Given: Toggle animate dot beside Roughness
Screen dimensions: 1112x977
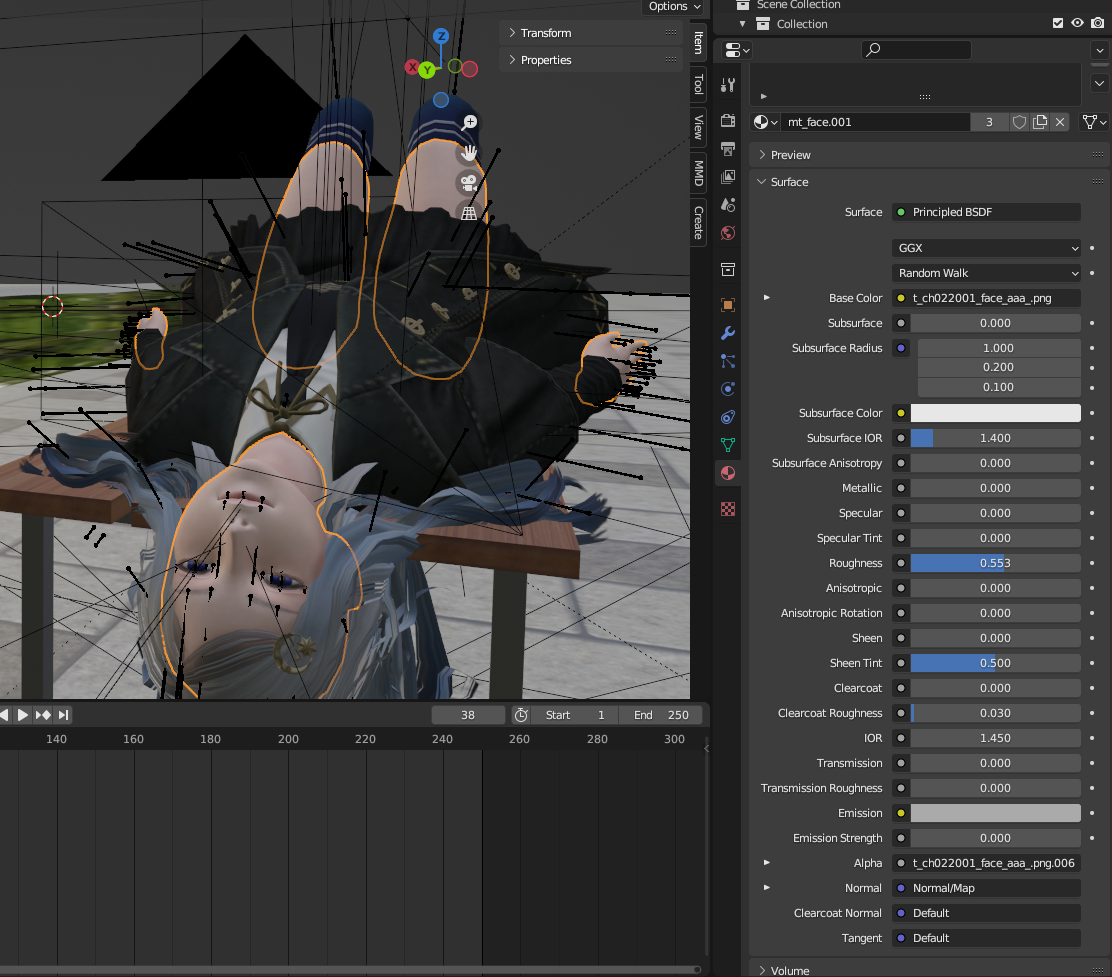Looking at the screenshot, I should click(1091, 563).
